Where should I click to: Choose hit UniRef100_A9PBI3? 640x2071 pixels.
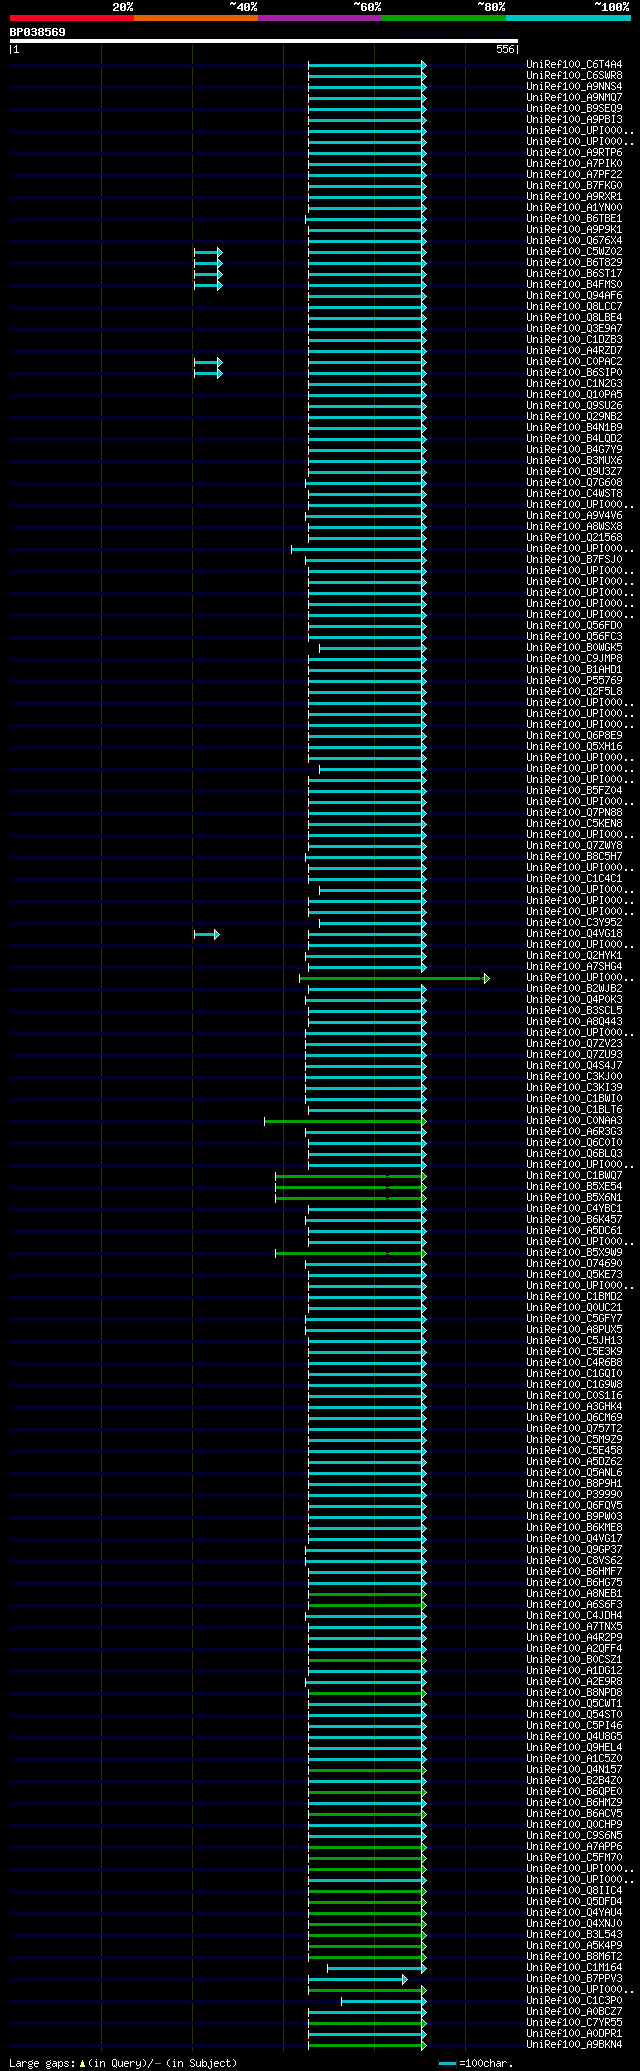point(574,120)
